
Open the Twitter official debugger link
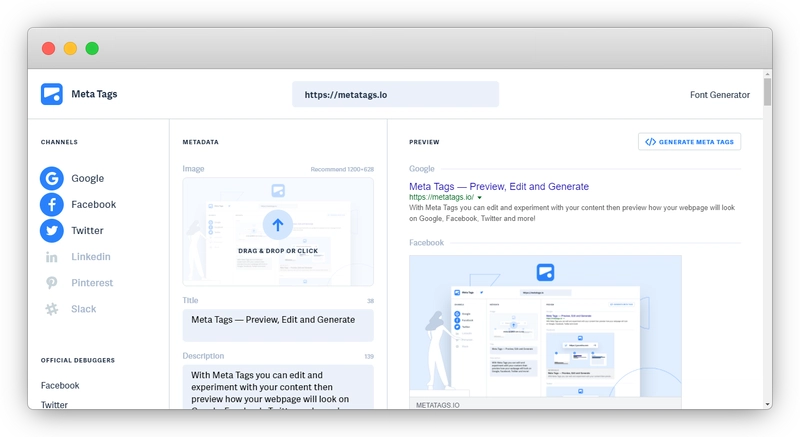(x=54, y=404)
